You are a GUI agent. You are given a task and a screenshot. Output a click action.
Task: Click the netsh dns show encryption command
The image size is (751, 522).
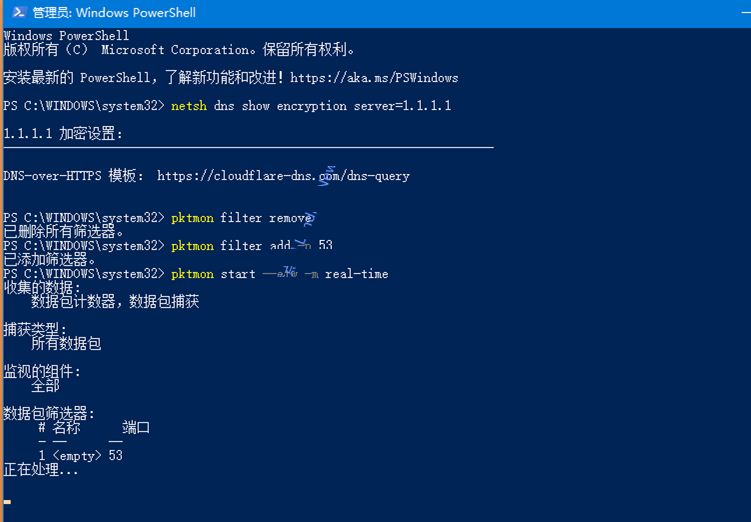(x=311, y=106)
